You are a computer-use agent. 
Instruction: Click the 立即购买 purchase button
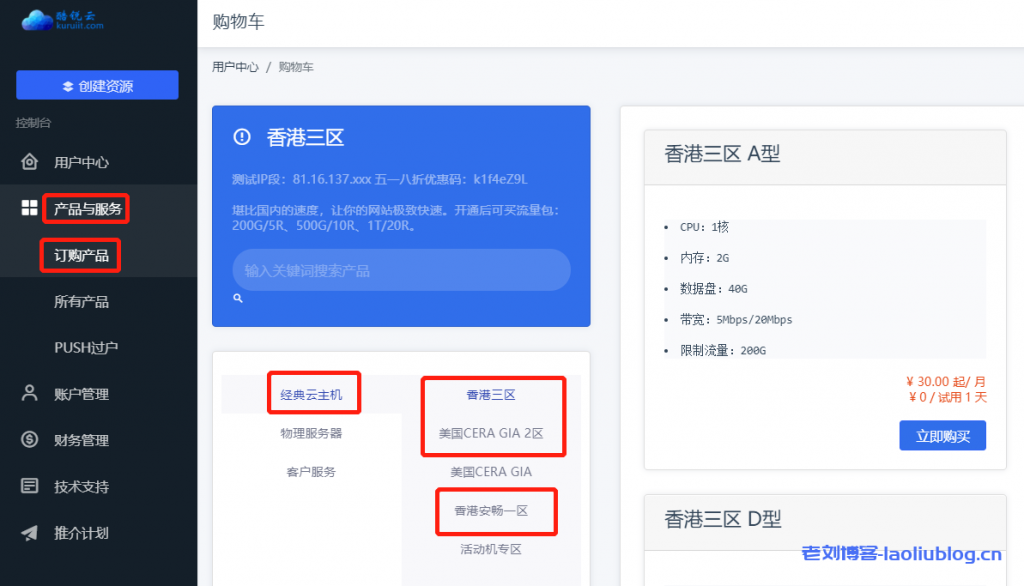[x=941, y=435]
